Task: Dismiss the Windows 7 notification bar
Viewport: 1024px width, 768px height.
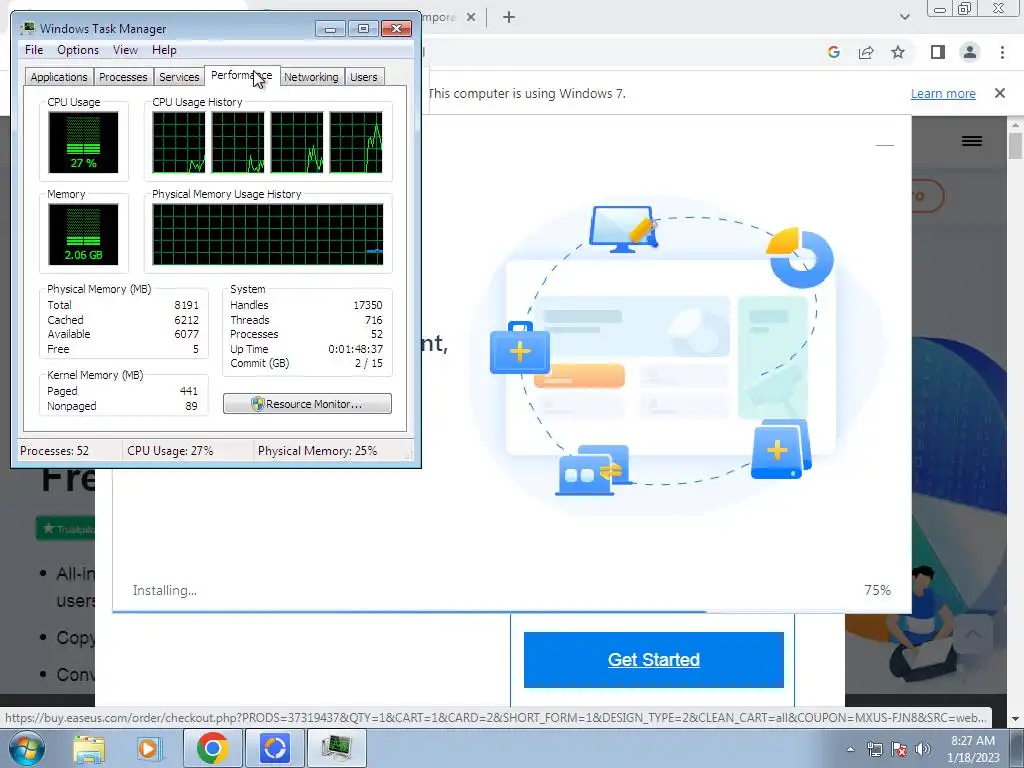Action: (1000, 93)
